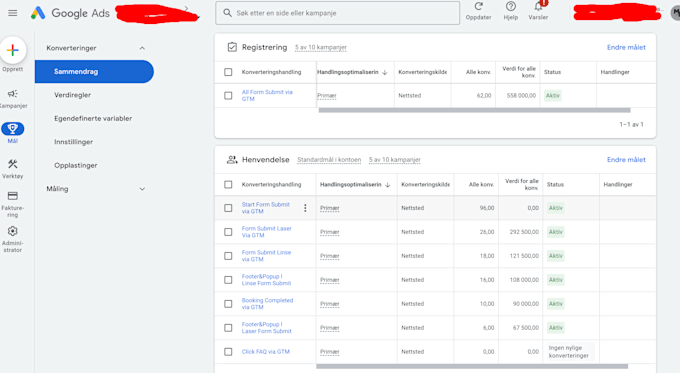Image resolution: width=680 pixels, height=373 pixels.
Task: Focus the Søk etter en side search field
Action: (x=337, y=13)
